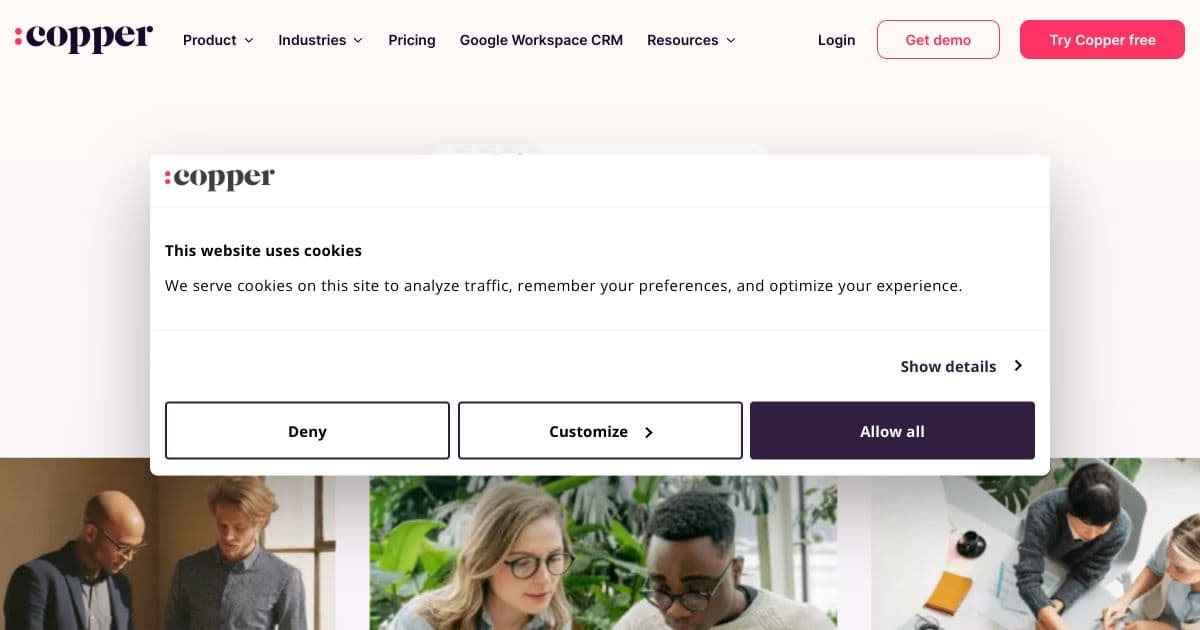Expand the Industries menu
This screenshot has width=1200, height=630.
(x=320, y=40)
